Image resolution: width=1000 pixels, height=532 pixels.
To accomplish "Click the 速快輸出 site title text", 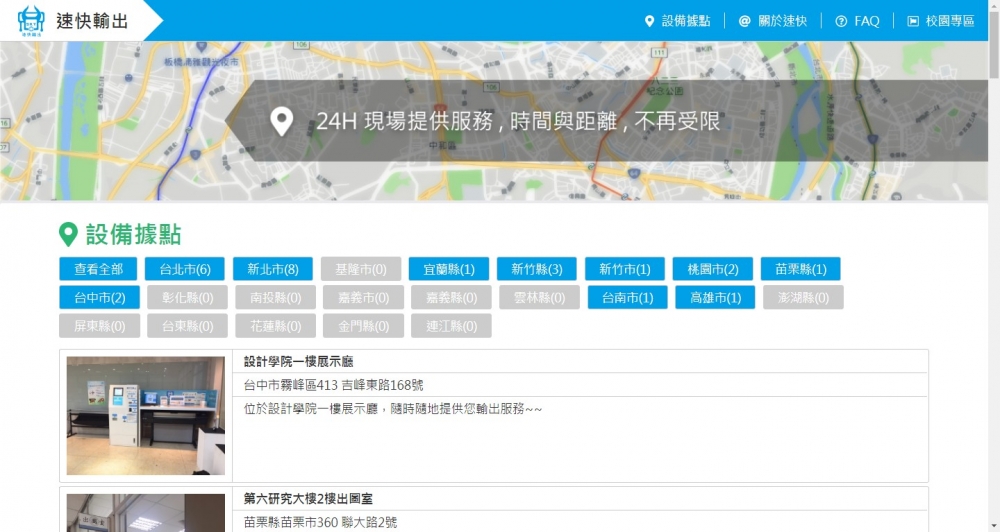I will tap(92, 21).
